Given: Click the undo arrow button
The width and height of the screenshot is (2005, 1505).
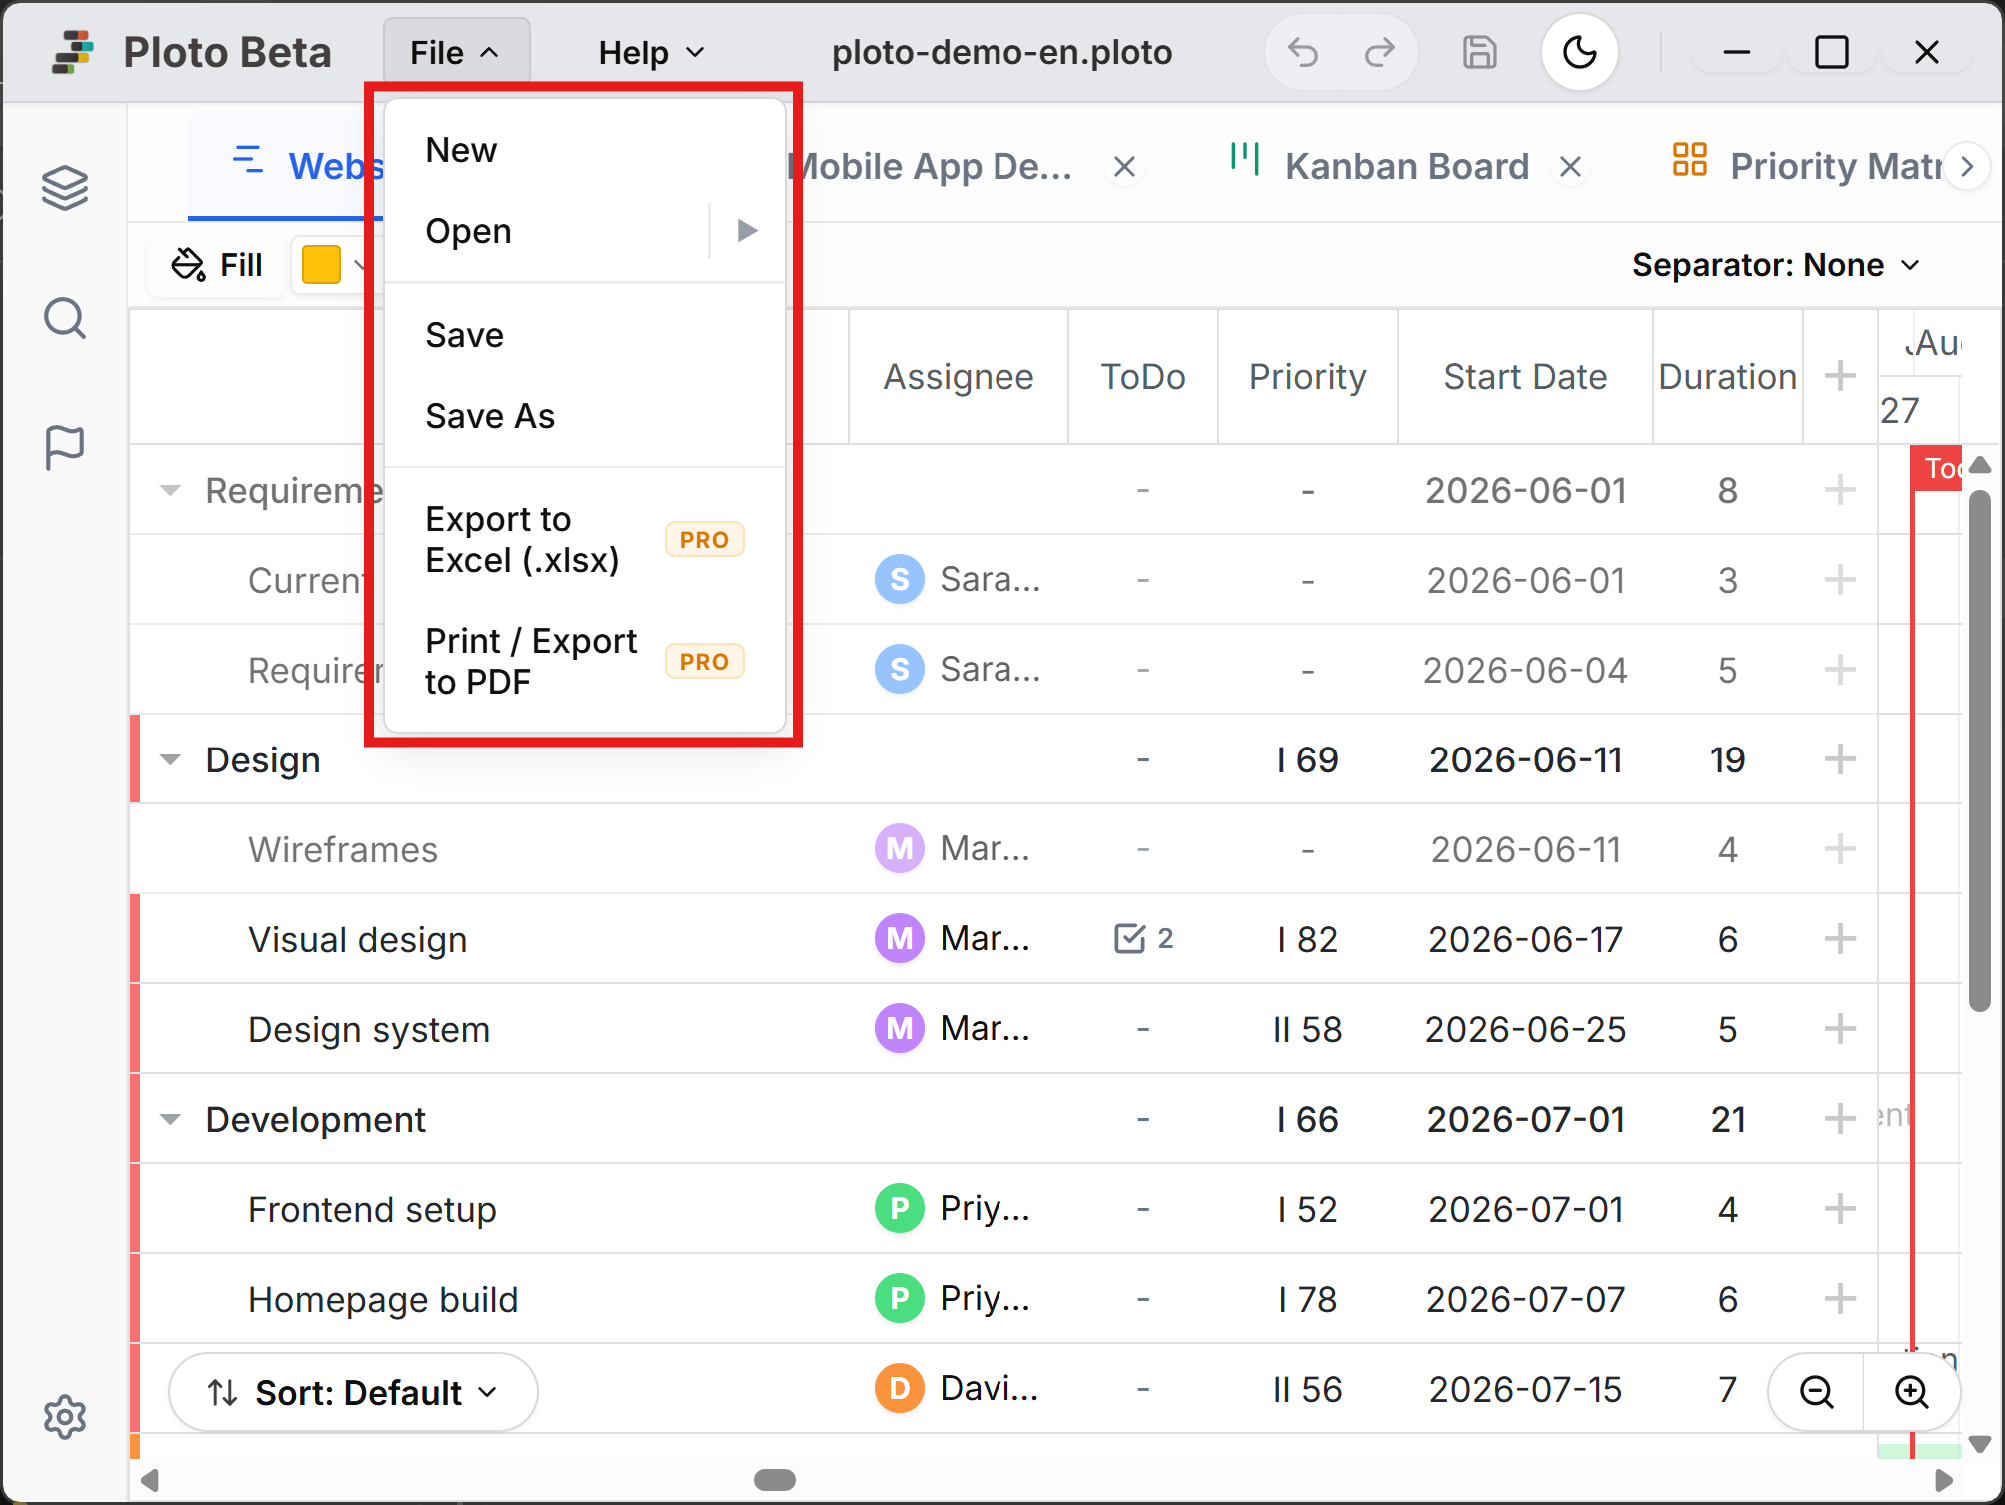Looking at the screenshot, I should pyautogui.click(x=1303, y=52).
